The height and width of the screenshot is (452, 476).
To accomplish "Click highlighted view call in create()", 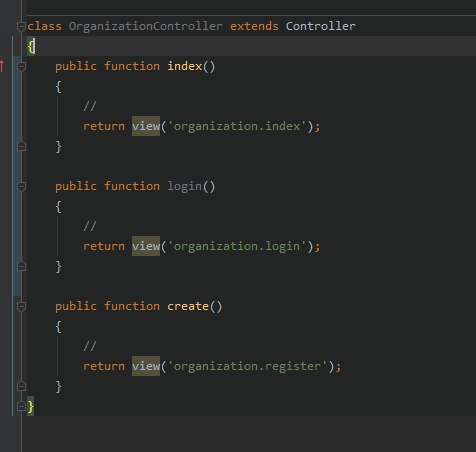I will click(x=146, y=366).
